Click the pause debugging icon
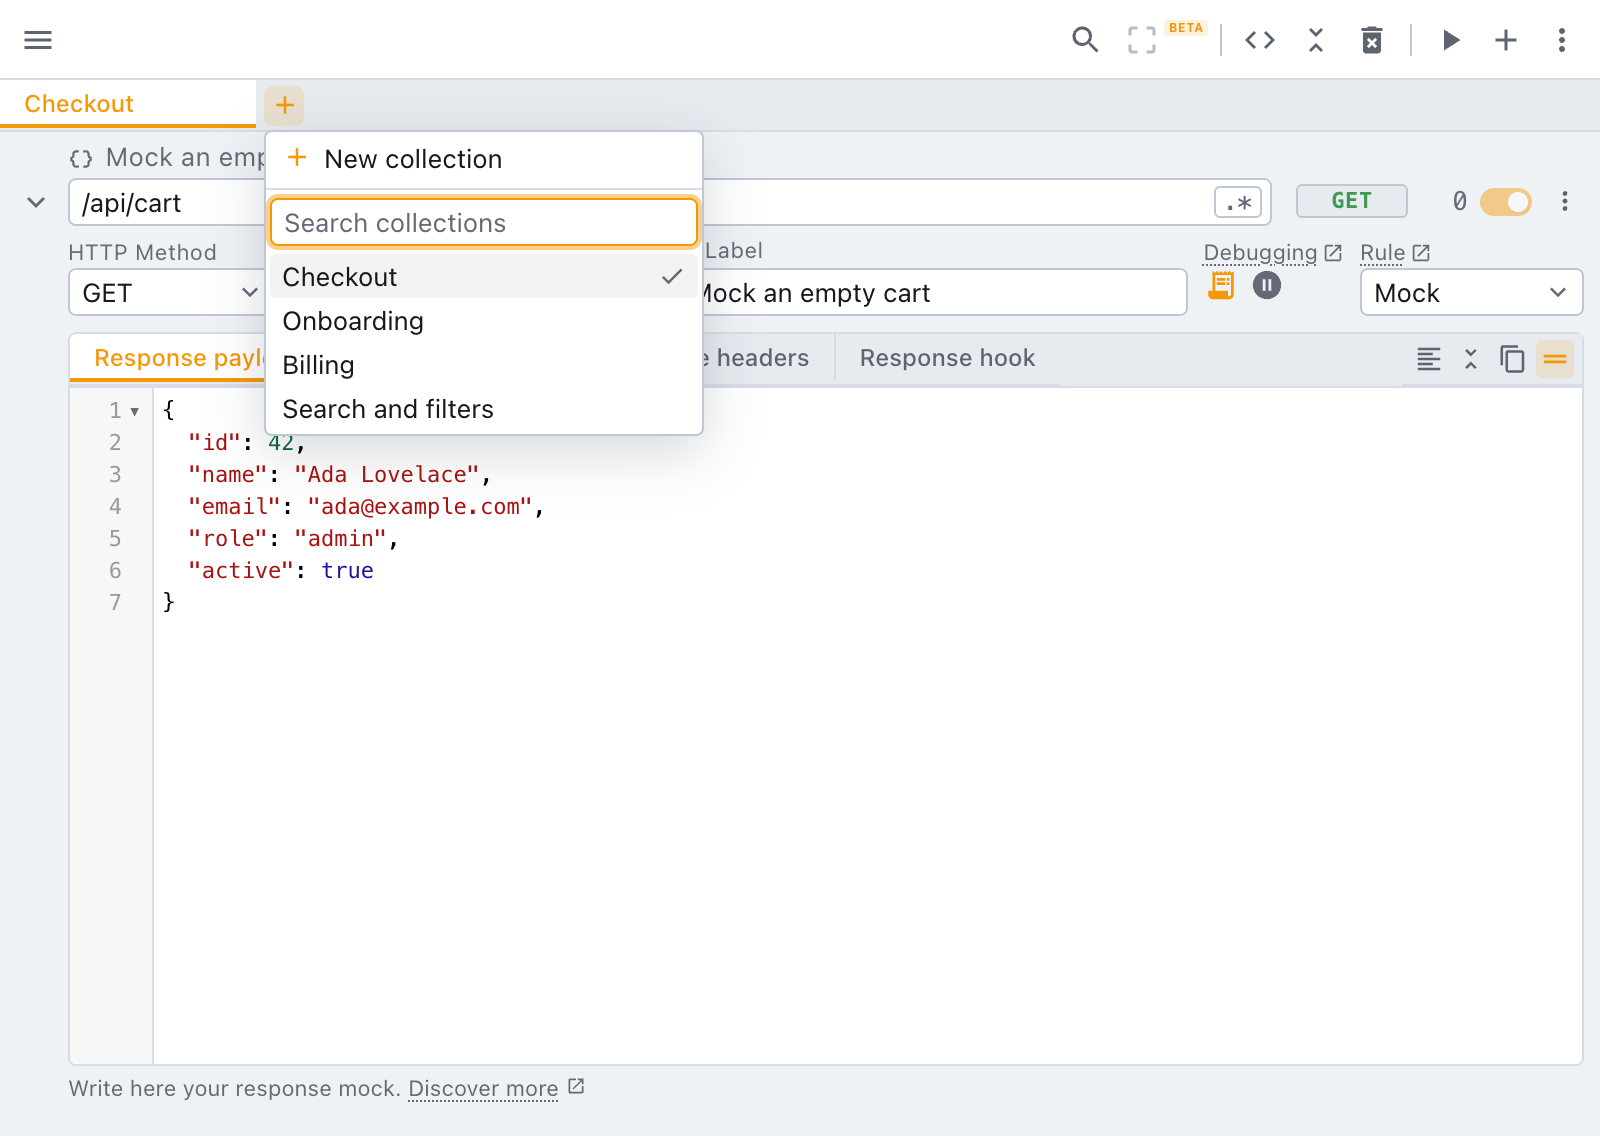 click(1267, 286)
